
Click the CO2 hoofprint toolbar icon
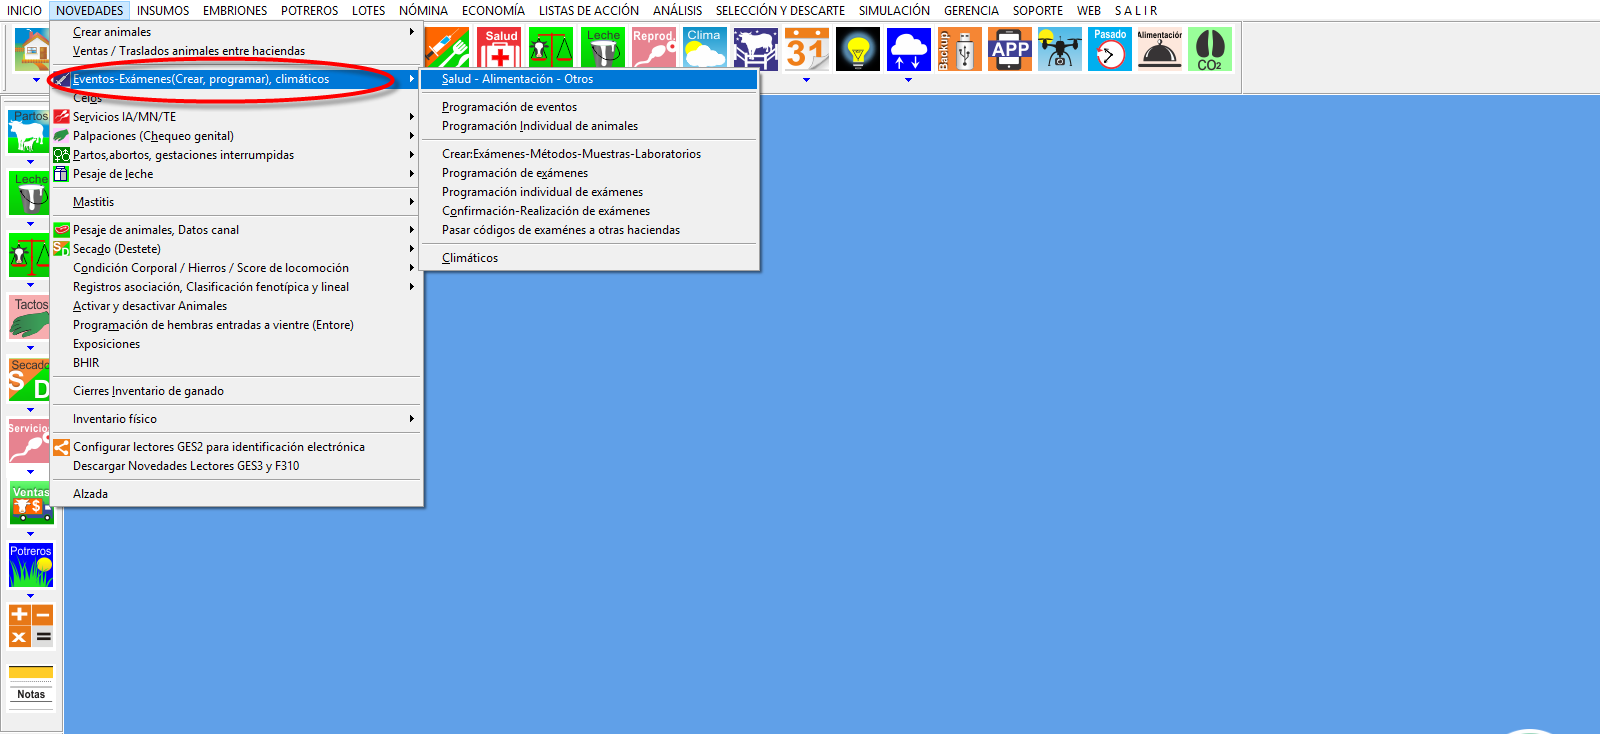pos(1209,49)
